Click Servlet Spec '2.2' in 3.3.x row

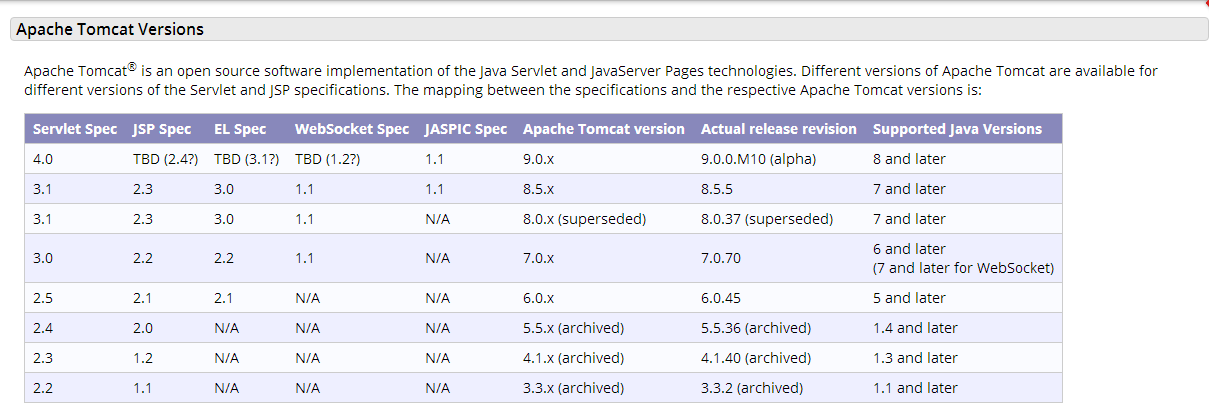(x=43, y=388)
